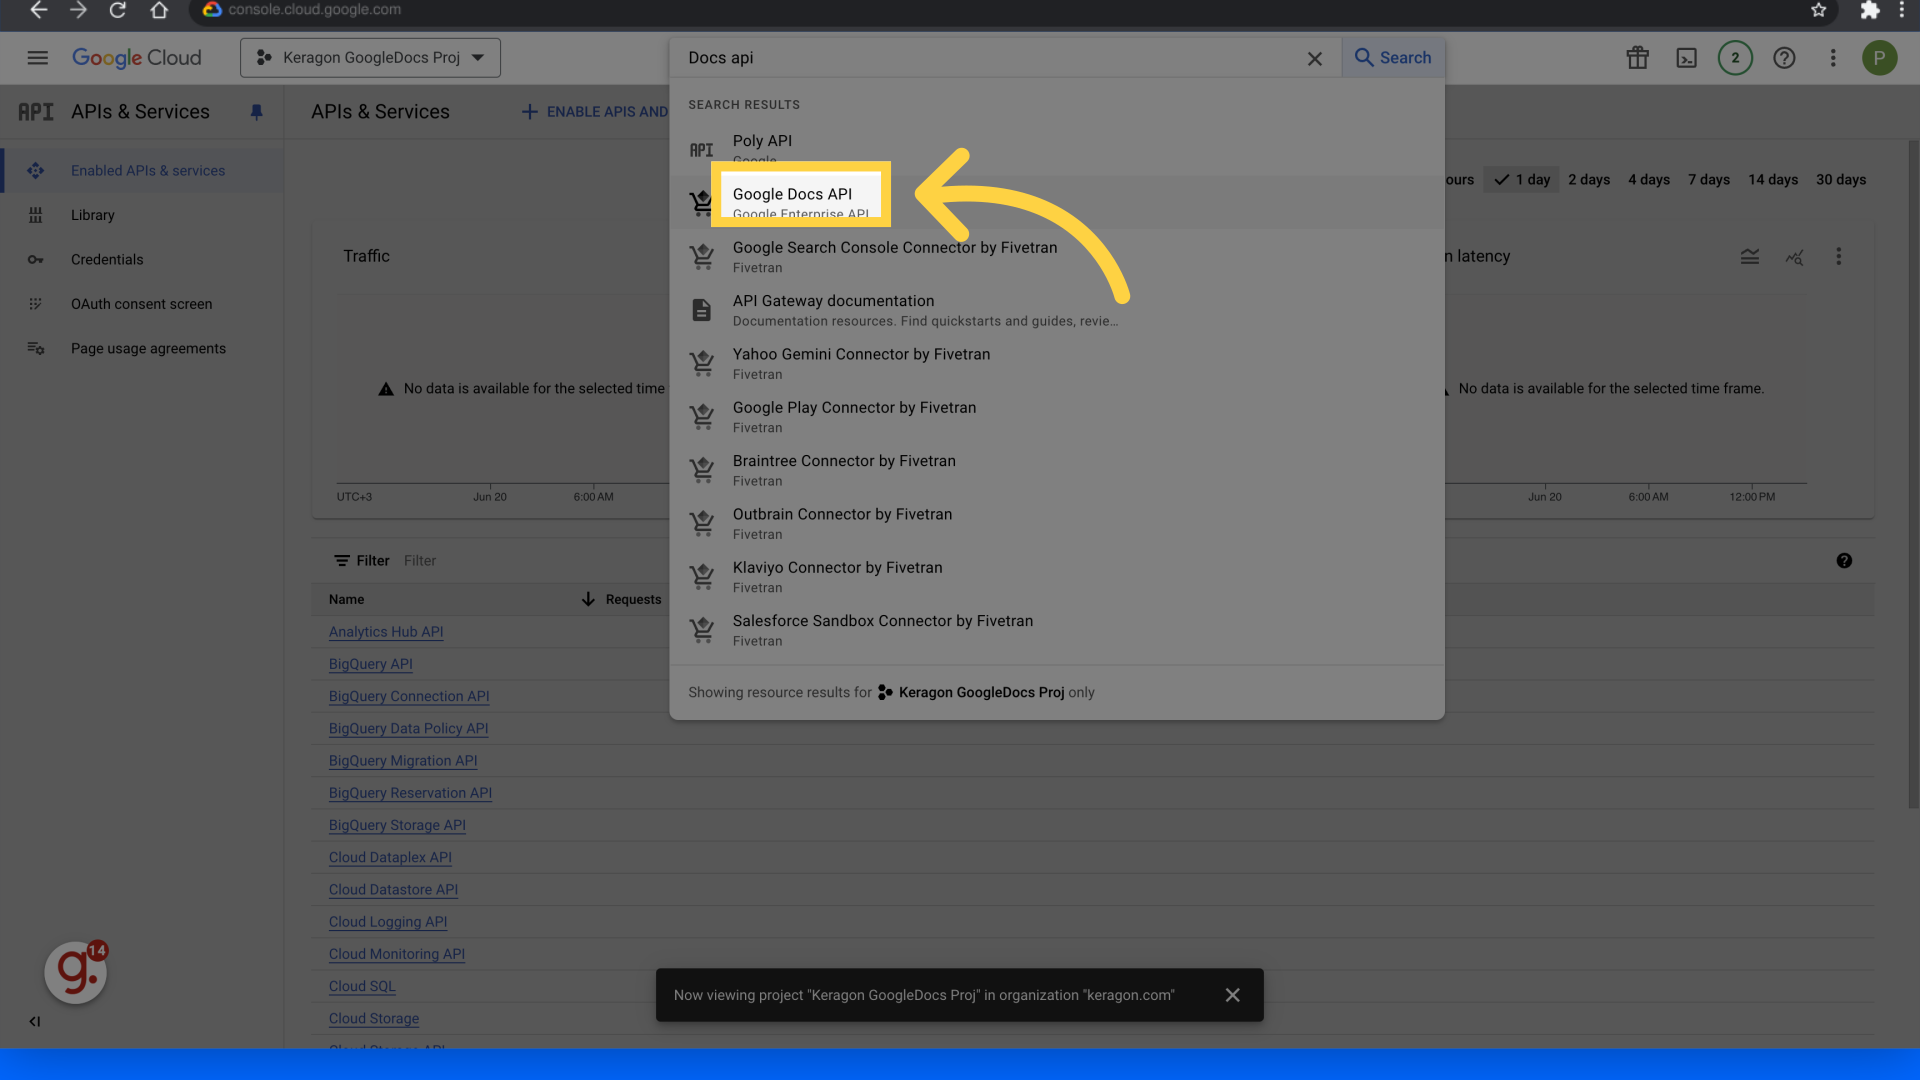
Task: Open the free trial gift icon
Action: [x=1637, y=58]
